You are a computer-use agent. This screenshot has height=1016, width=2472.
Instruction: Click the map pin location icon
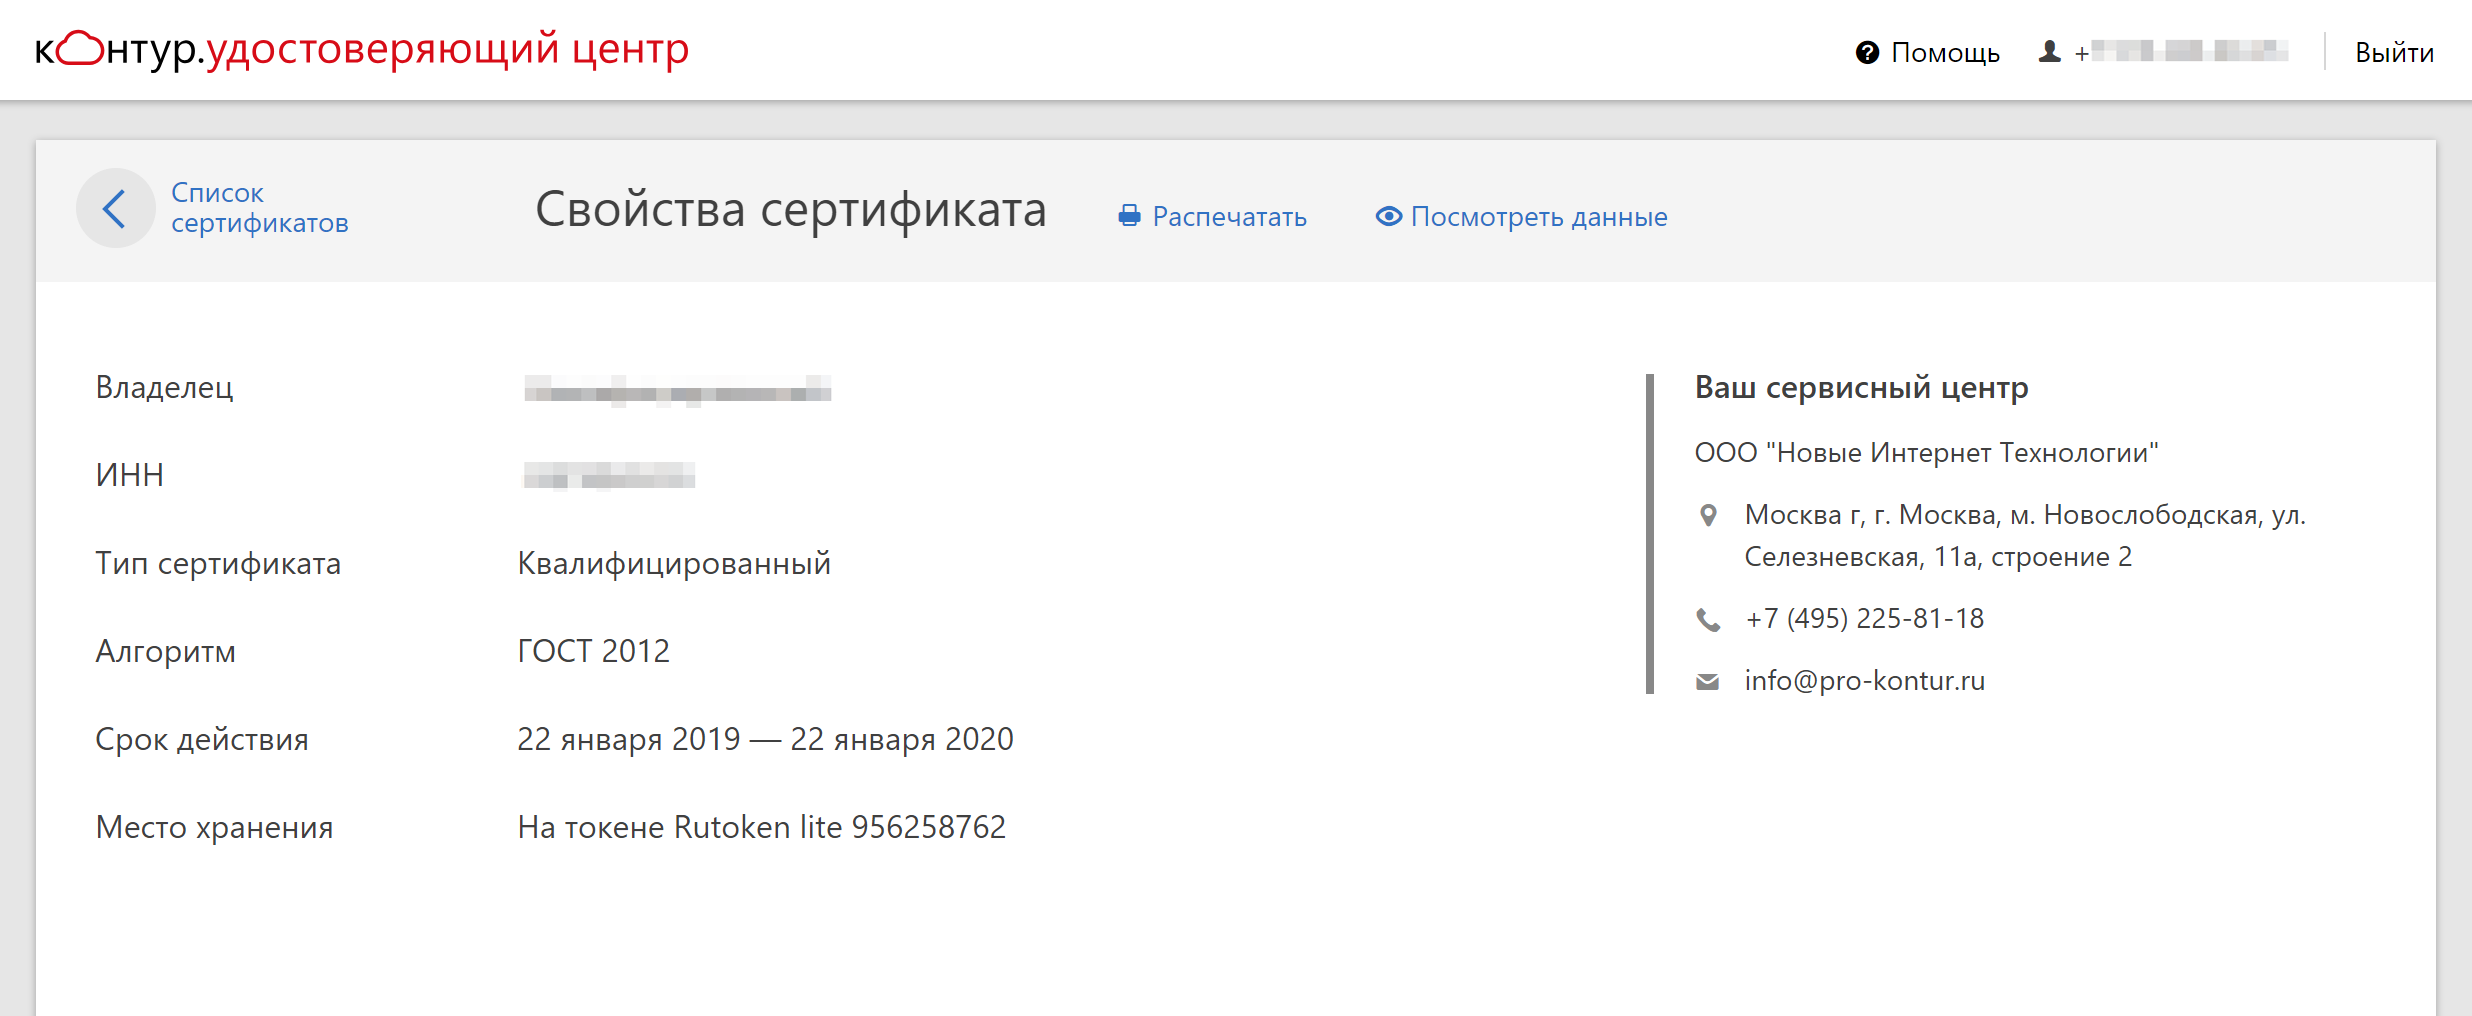(x=1708, y=516)
